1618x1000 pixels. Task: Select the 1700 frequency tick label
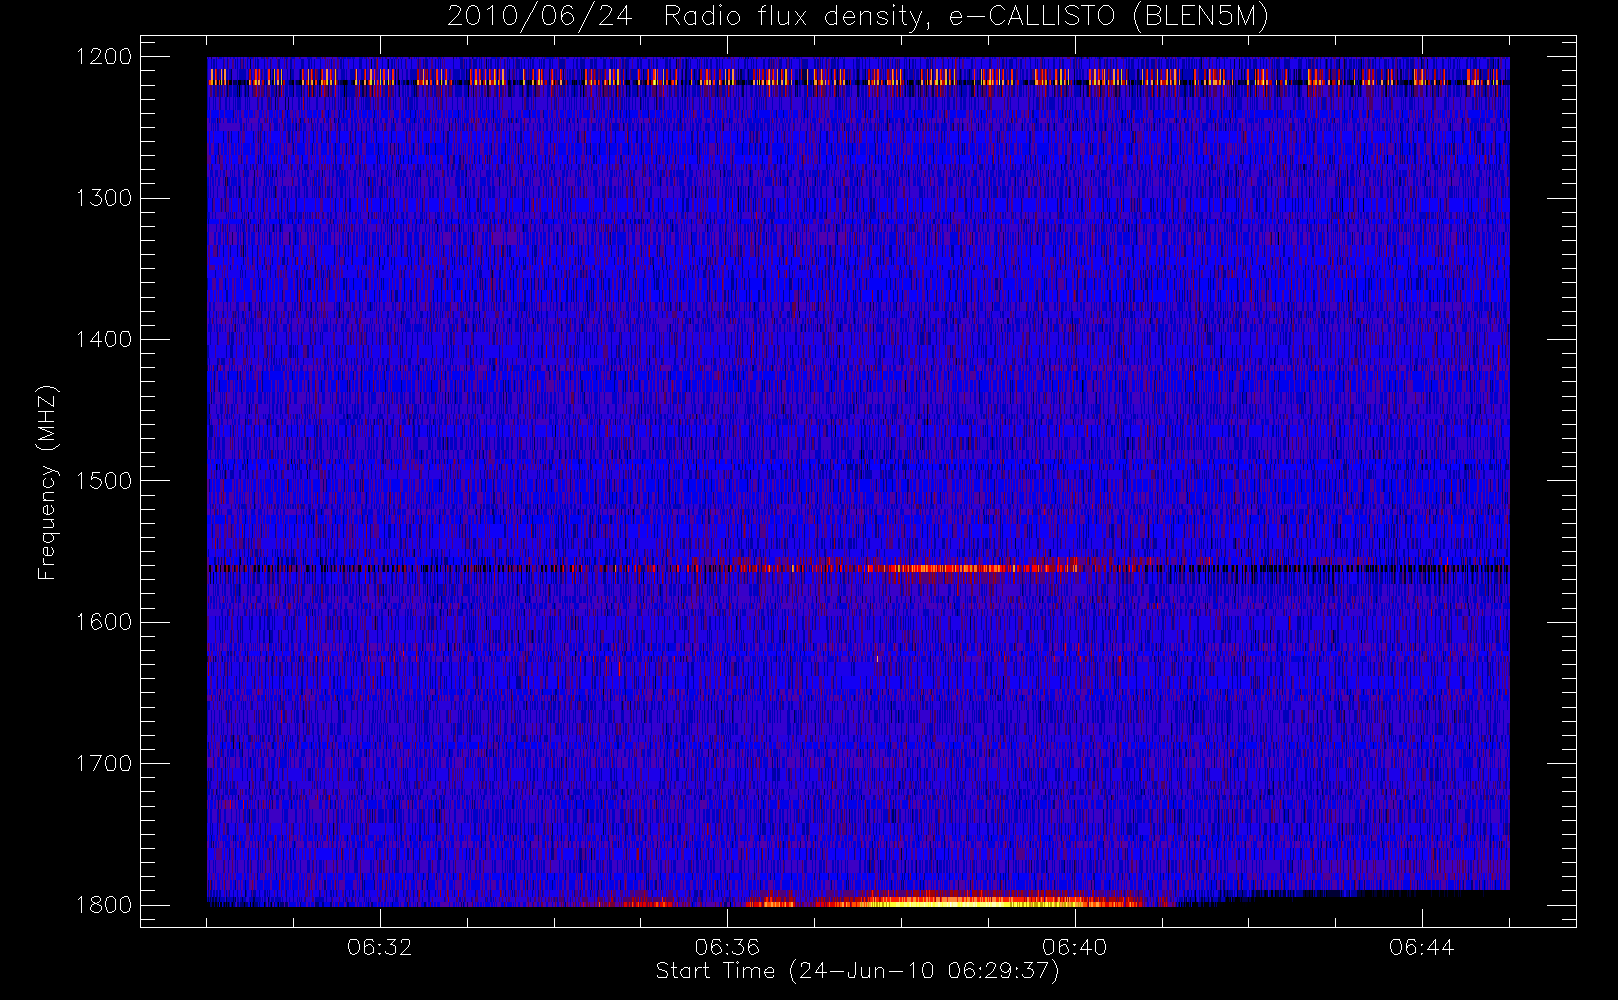[104, 764]
